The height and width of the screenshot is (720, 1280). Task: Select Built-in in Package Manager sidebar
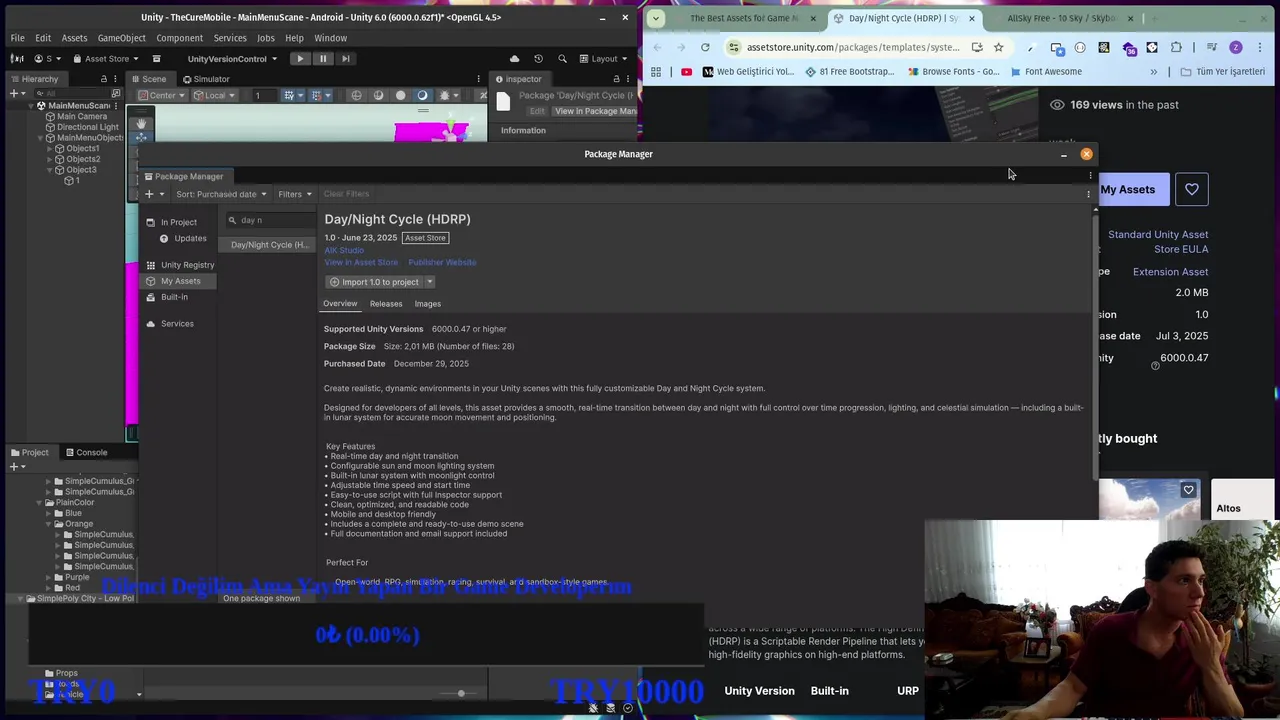174,297
